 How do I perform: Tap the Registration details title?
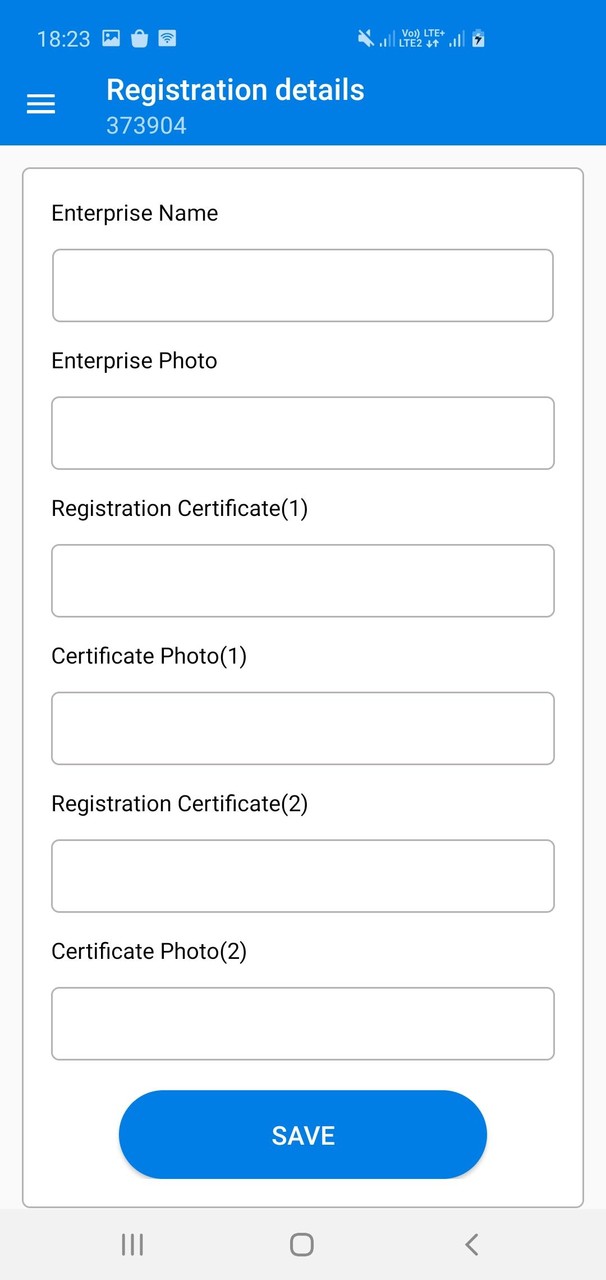pos(235,90)
